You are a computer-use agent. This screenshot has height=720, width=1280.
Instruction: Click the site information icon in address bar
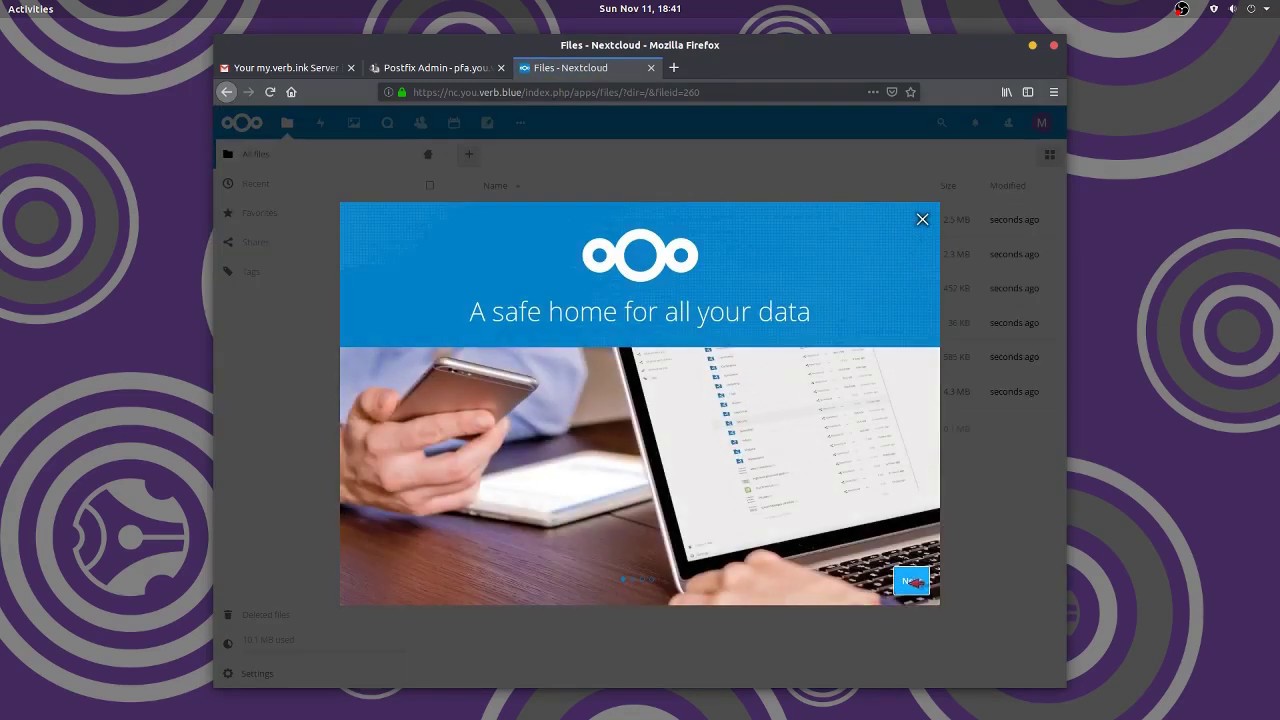coord(389,92)
